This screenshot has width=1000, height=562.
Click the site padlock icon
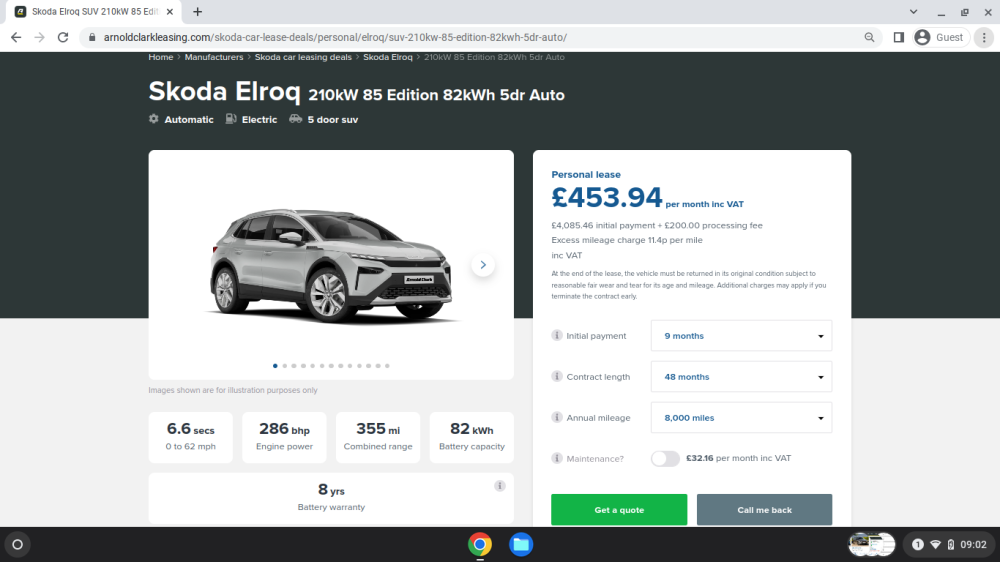[92, 38]
